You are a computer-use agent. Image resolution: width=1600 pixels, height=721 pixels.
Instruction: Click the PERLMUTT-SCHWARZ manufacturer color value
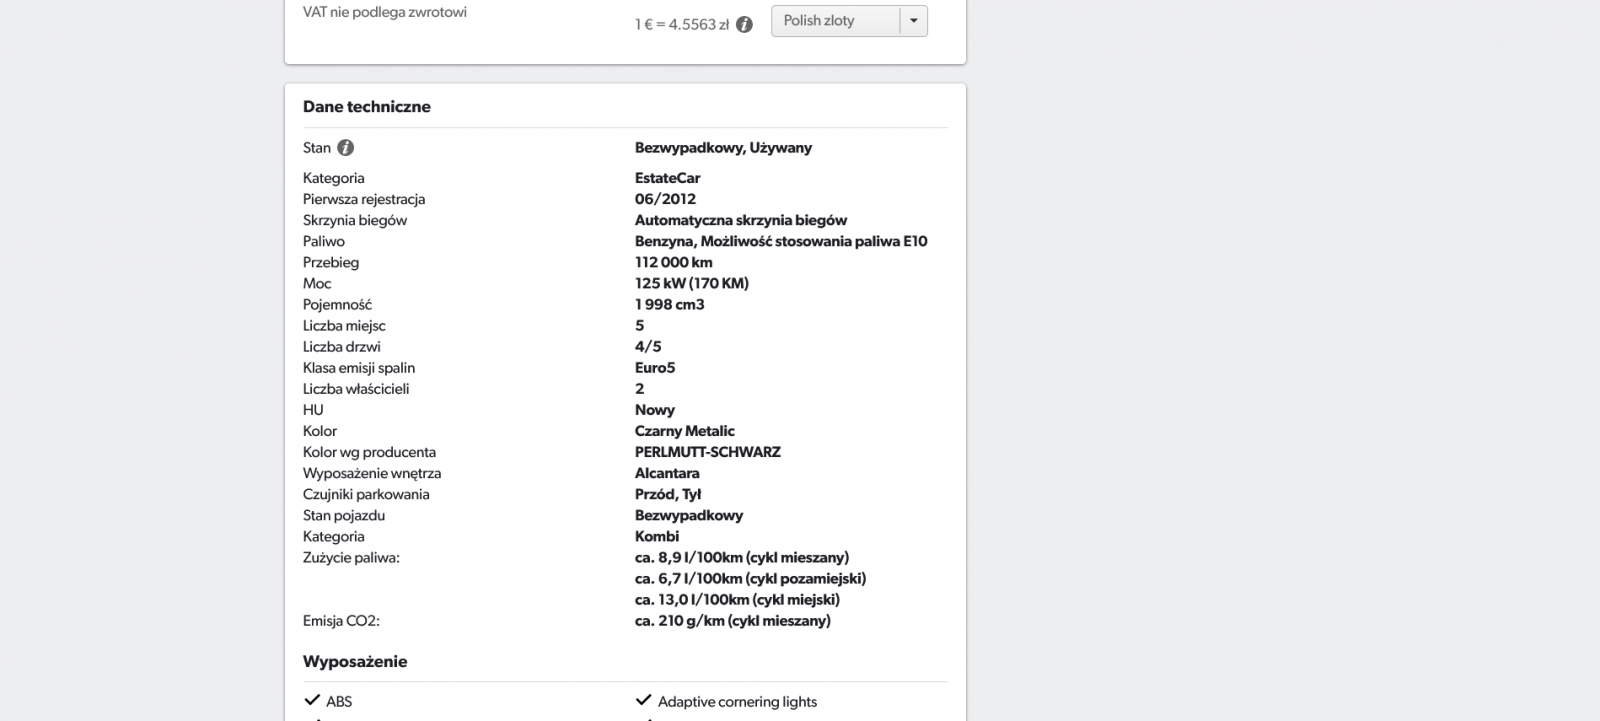point(707,452)
